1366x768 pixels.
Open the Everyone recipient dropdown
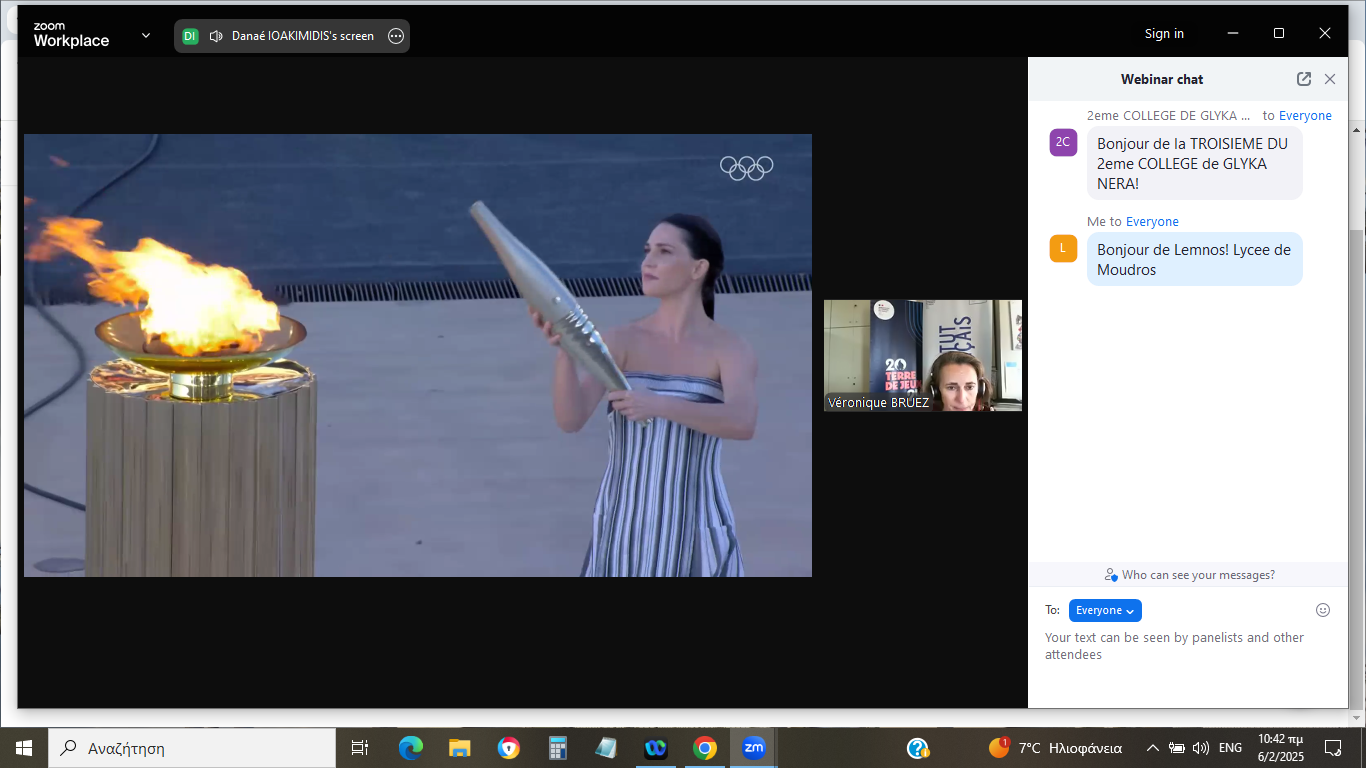[1105, 610]
